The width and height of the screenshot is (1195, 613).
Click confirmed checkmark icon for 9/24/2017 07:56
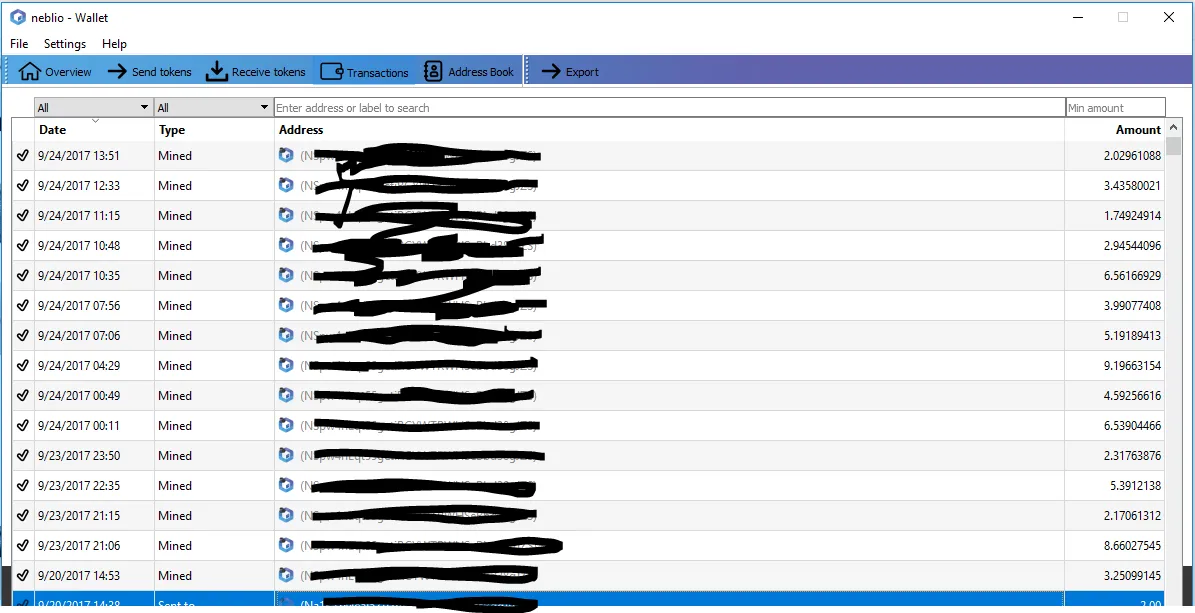(x=23, y=305)
